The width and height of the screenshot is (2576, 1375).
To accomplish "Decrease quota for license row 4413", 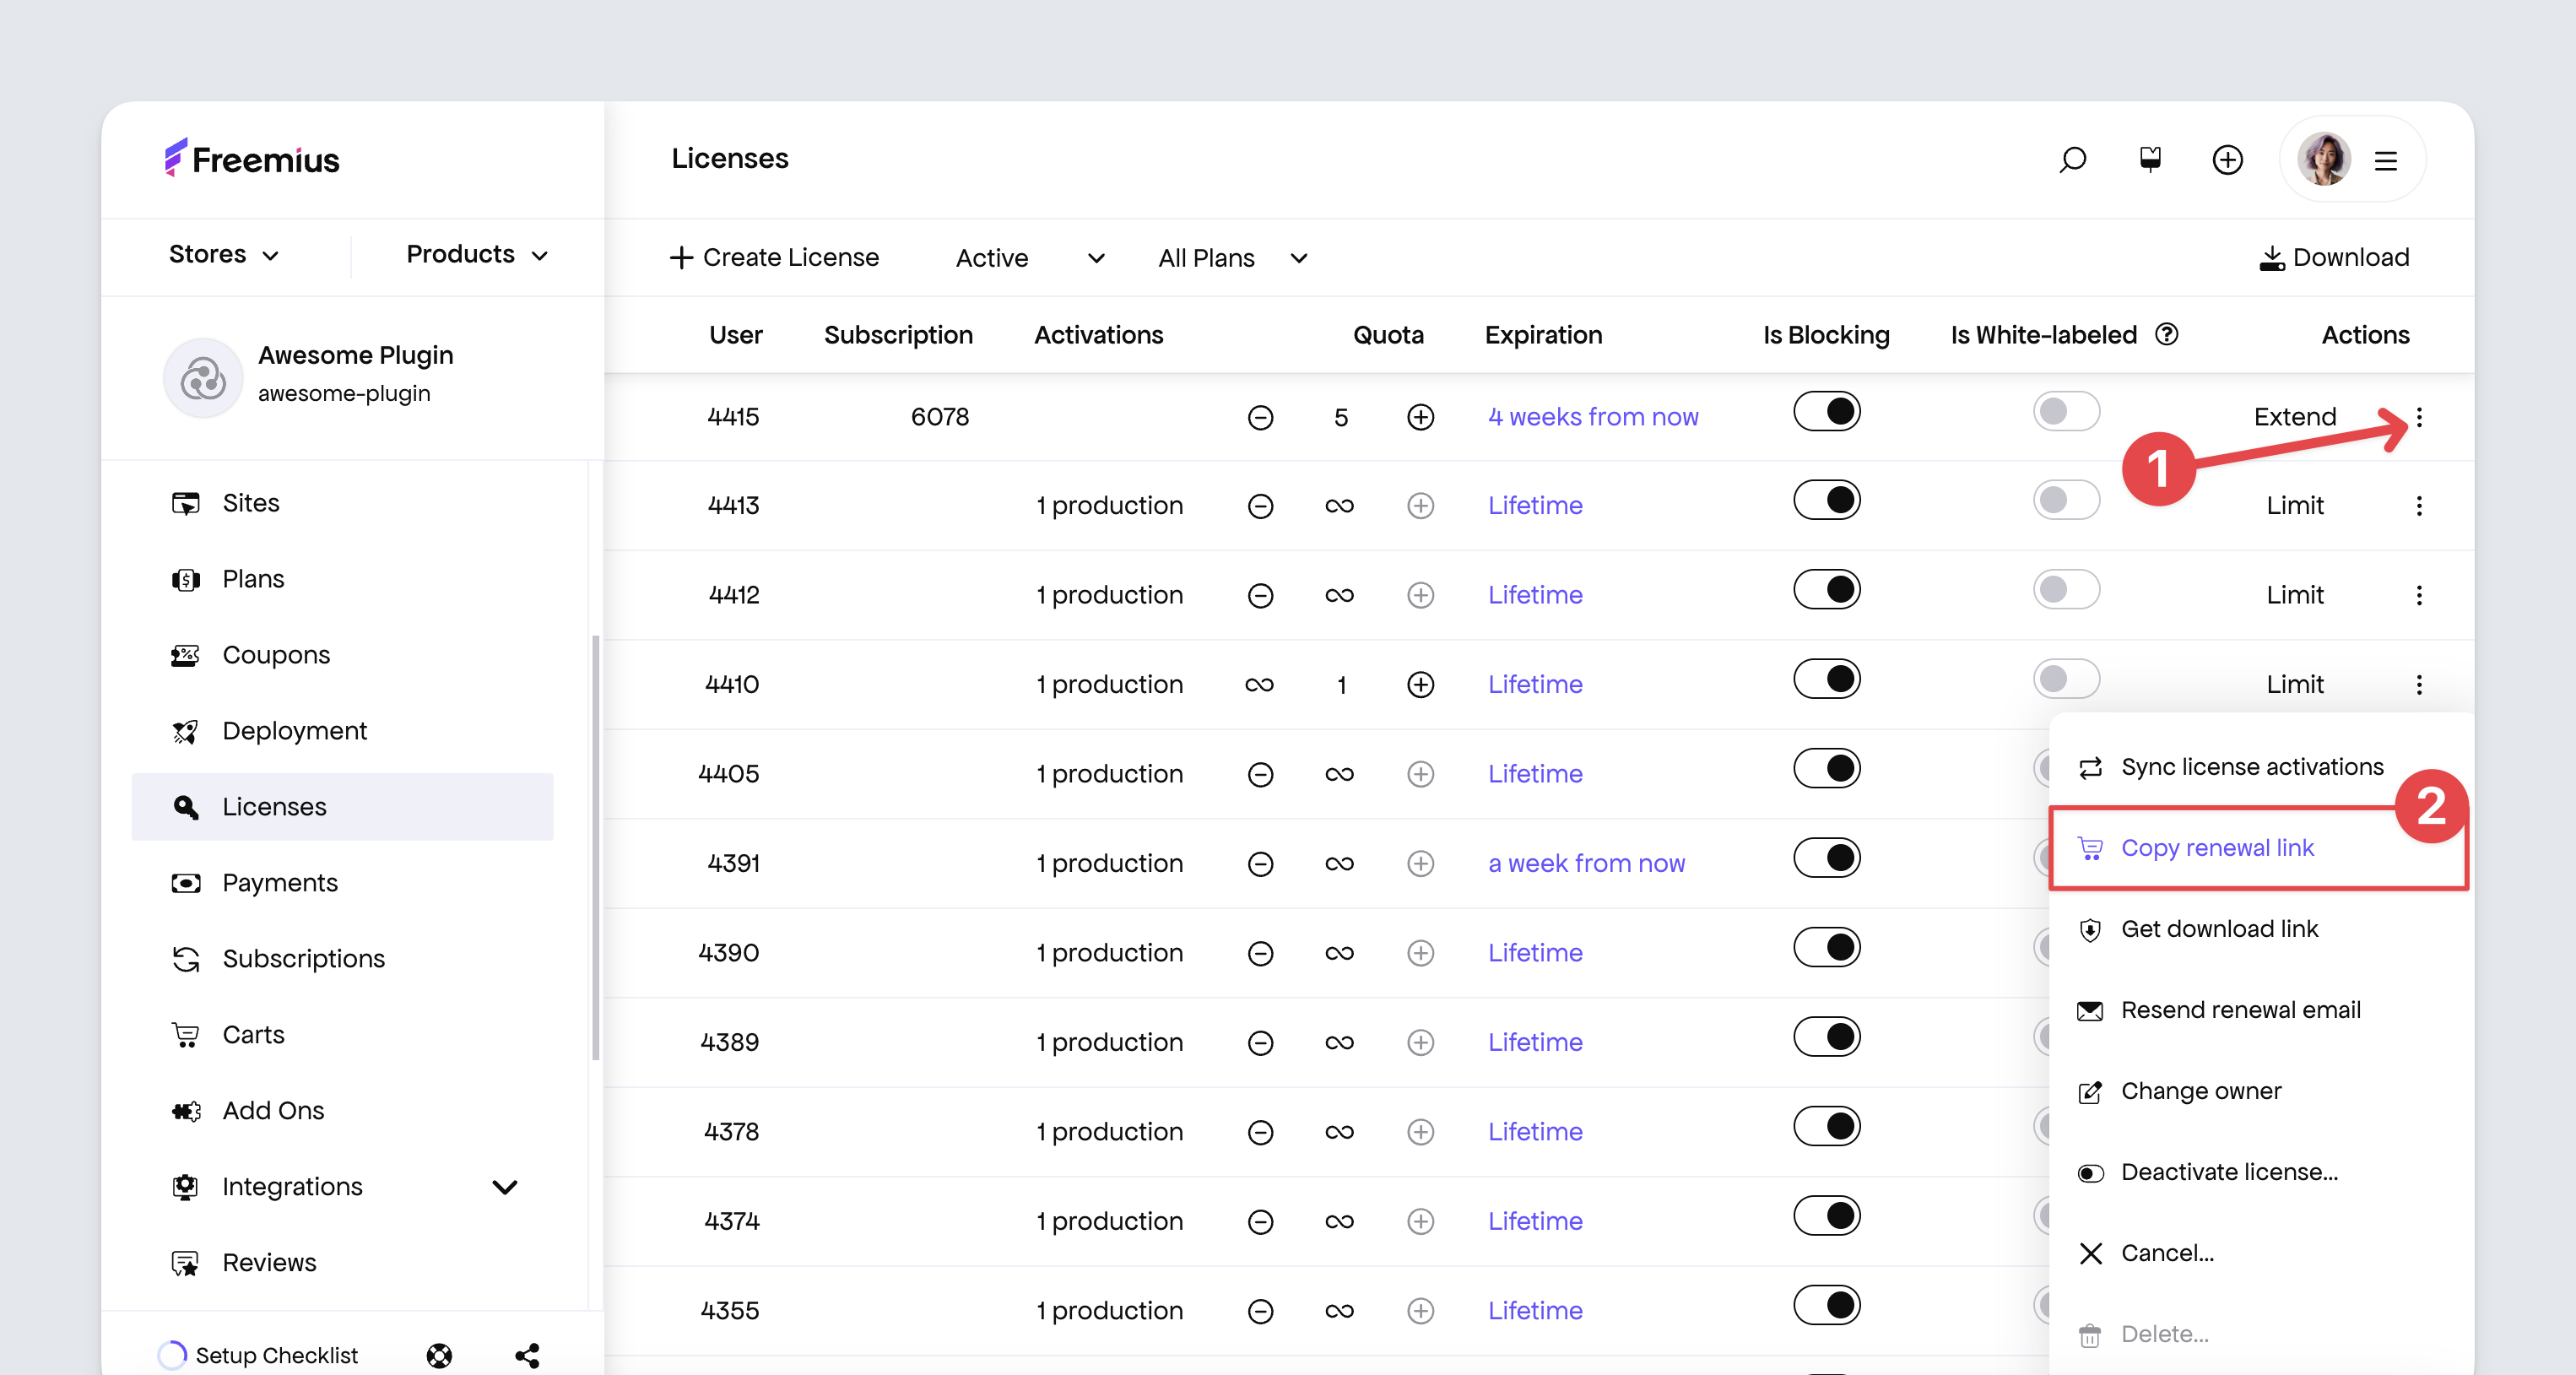I will click(1260, 506).
